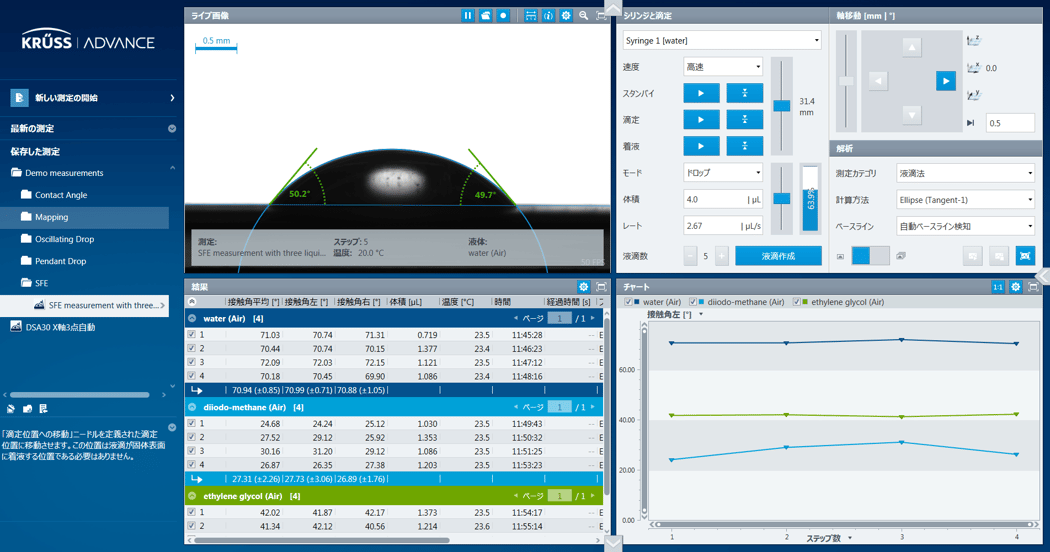The image size is (1050, 552).
Task: Click the 1:1 chart scale icon
Action: click(x=998, y=287)
